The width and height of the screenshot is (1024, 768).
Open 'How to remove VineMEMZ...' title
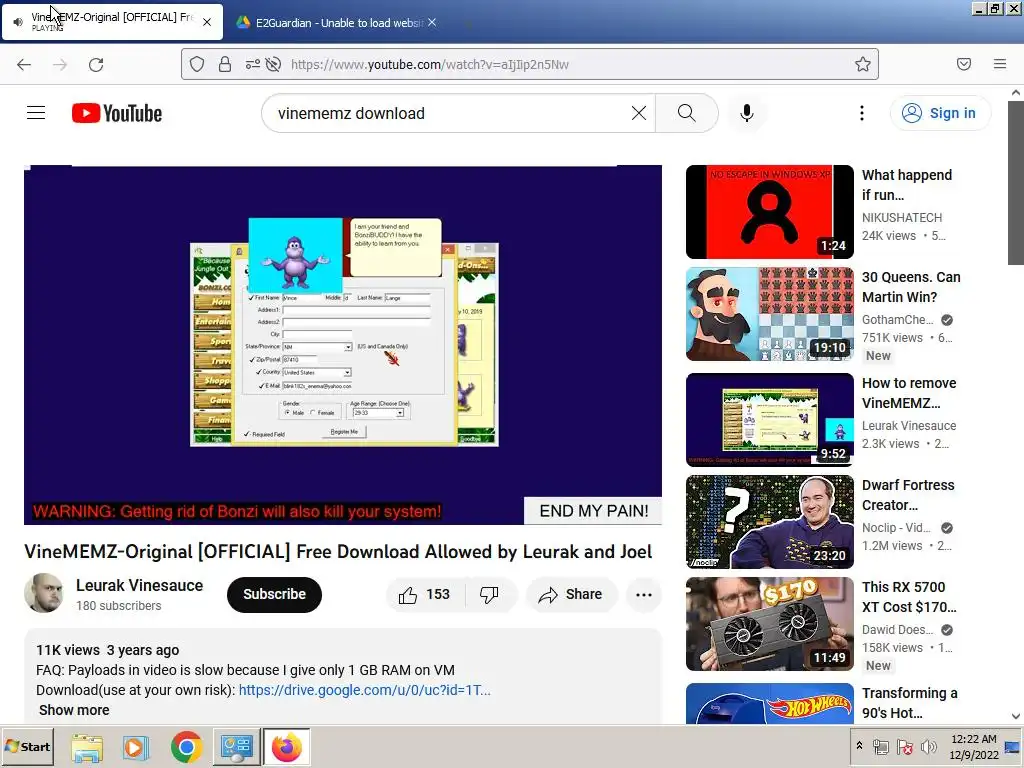pyautogui.click(x=908, y=393)
